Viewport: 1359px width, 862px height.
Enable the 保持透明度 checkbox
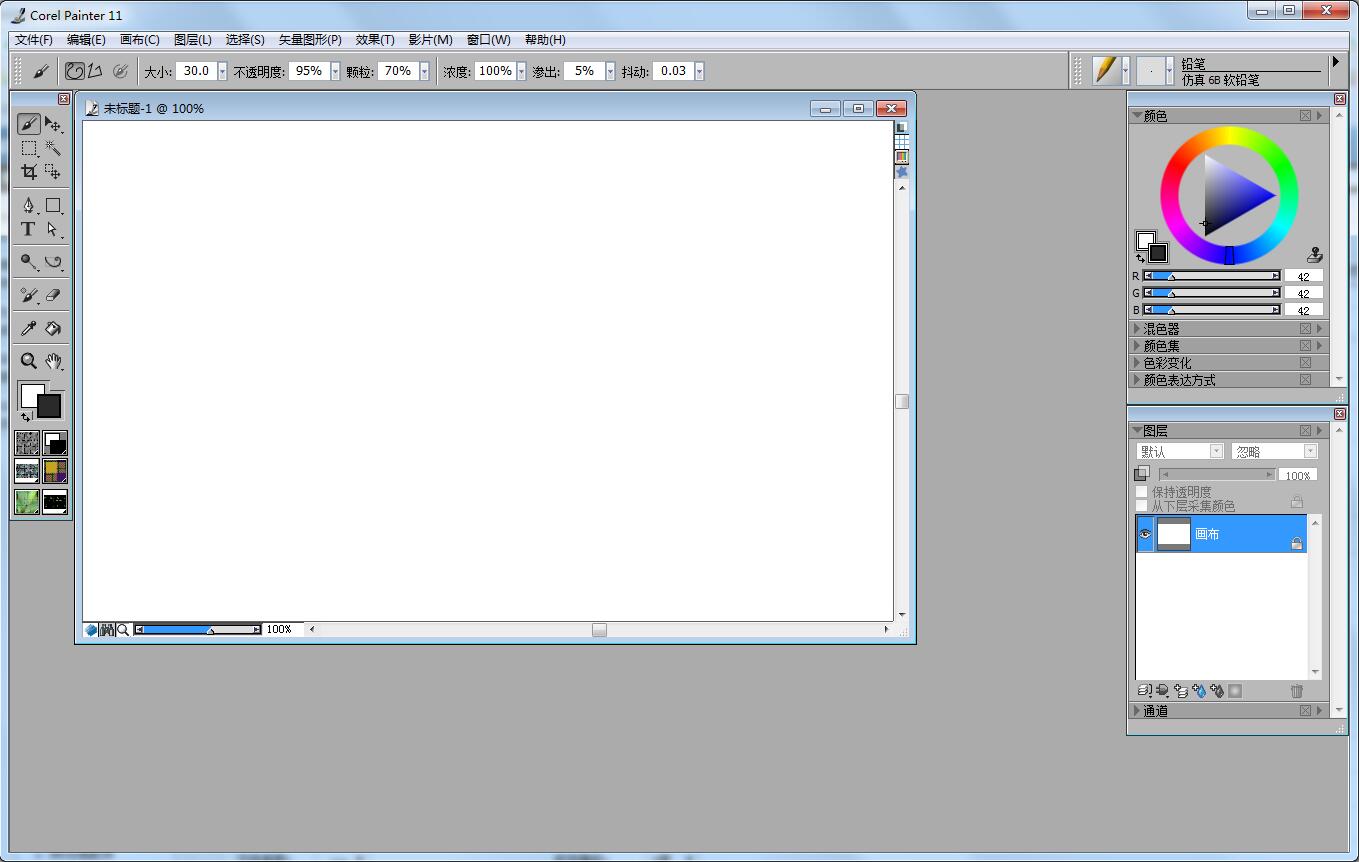[x=1141, y=492]
